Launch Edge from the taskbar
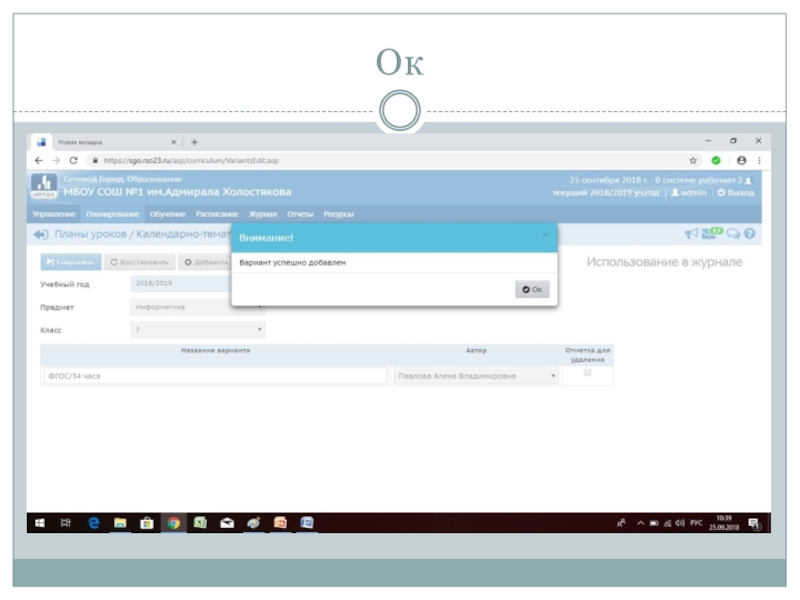The width and height of the screenshot is (800, 600). 93,523
